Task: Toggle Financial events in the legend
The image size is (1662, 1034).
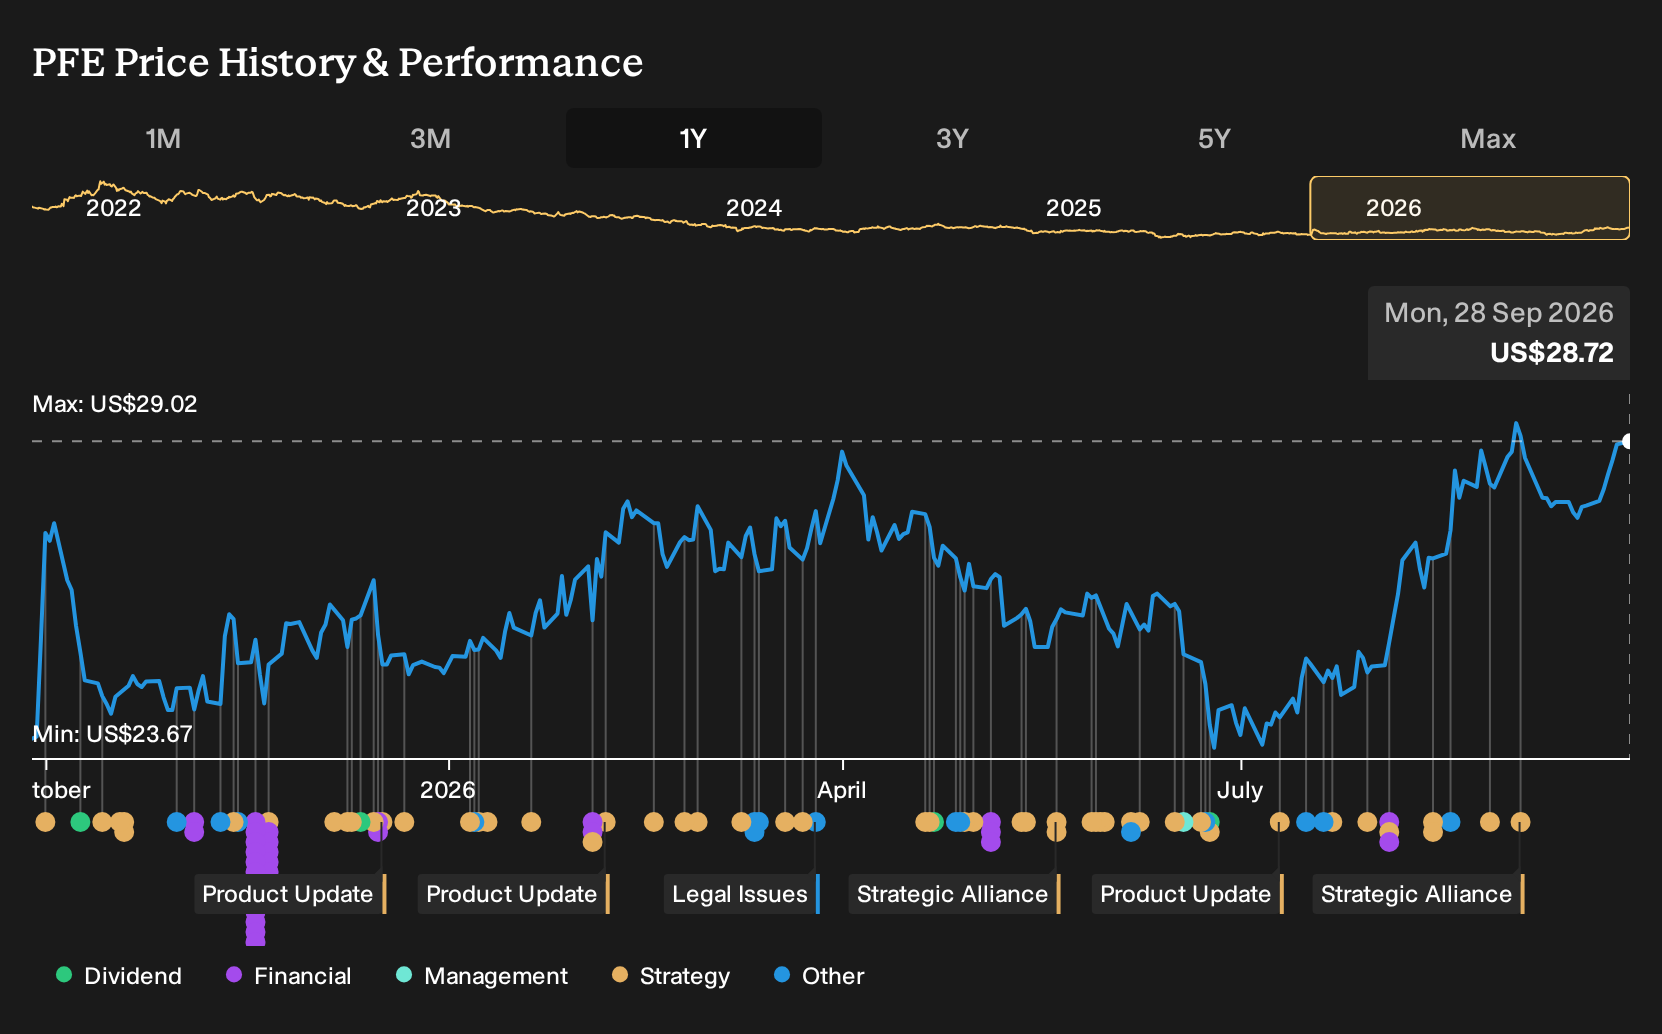Action: click(x=289, y=975)
